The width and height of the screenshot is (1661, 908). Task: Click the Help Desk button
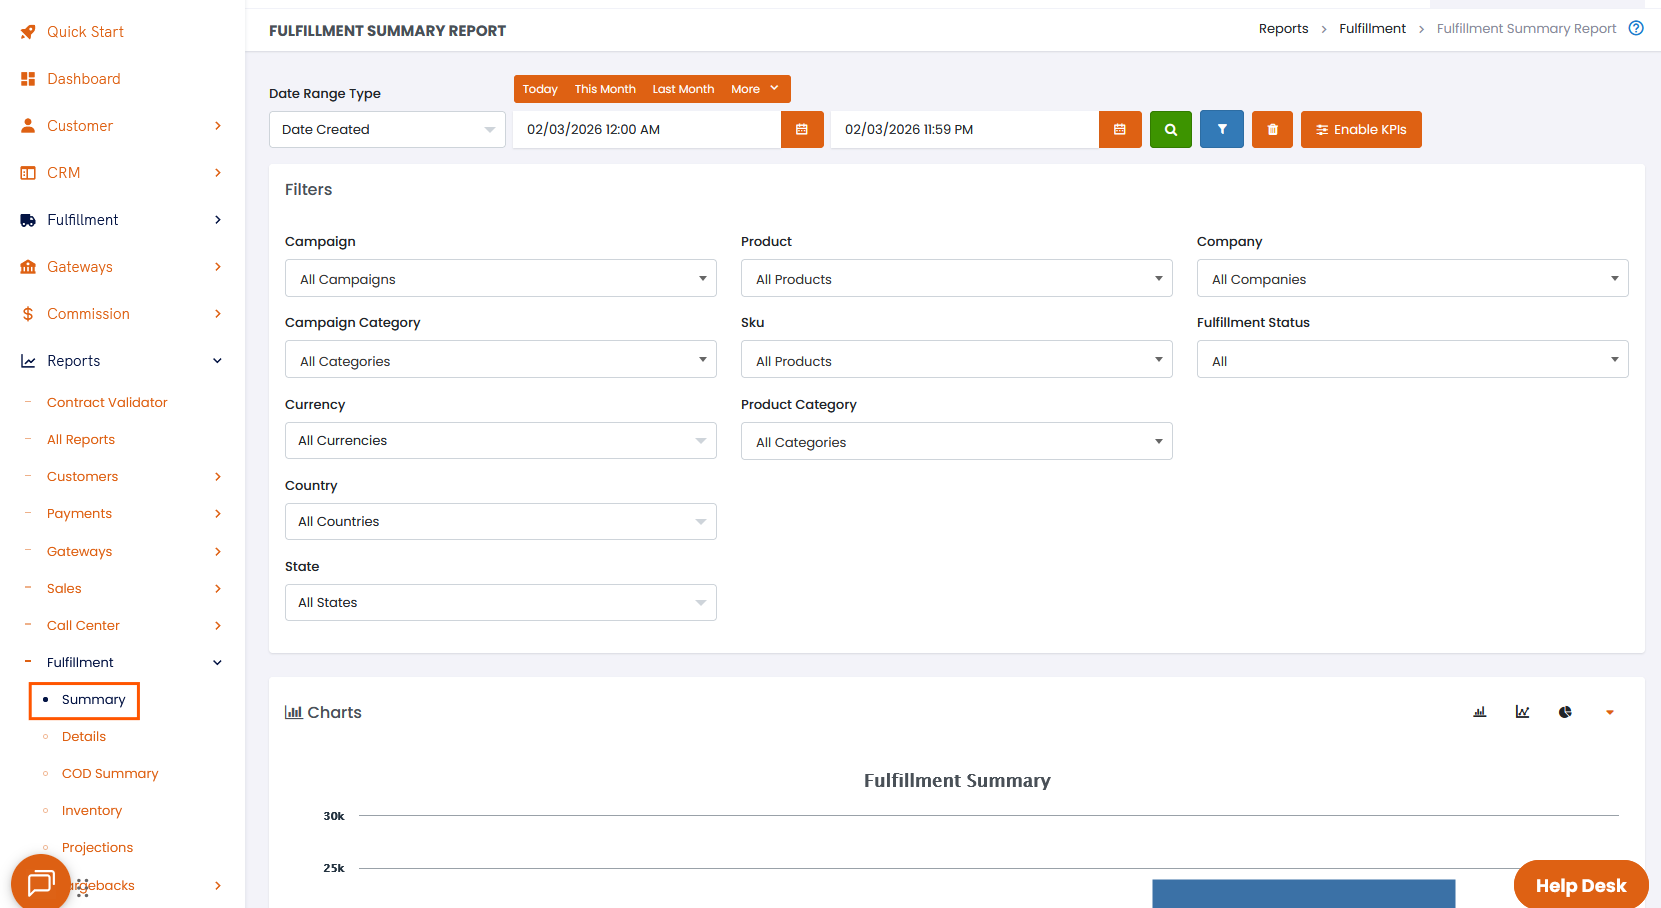coord(1580,885)
